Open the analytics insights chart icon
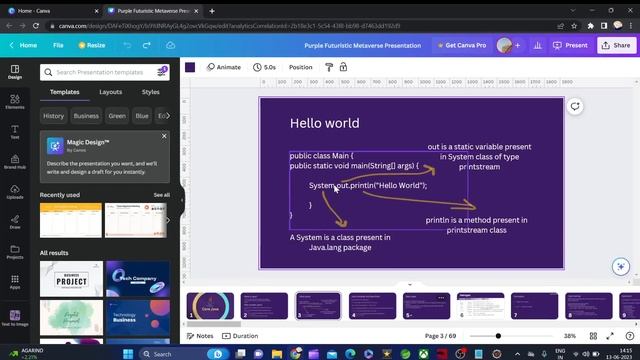 538,45
